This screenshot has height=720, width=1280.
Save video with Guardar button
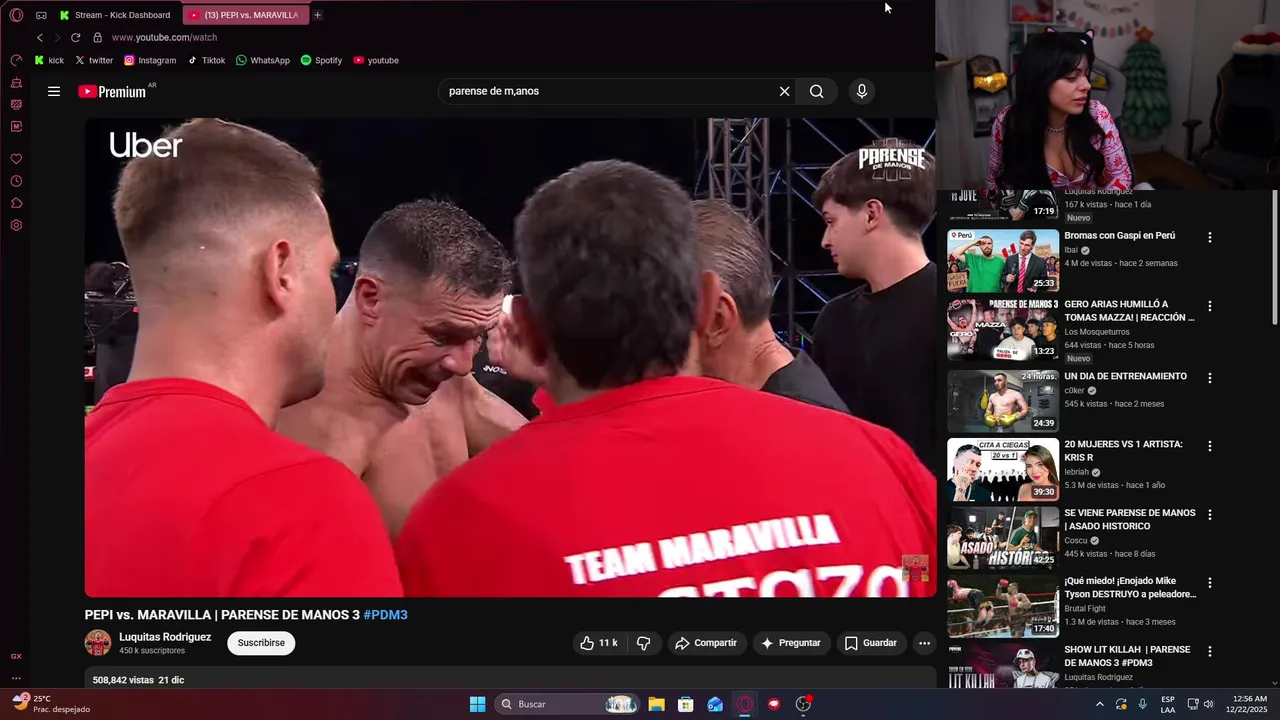(871, 643)
